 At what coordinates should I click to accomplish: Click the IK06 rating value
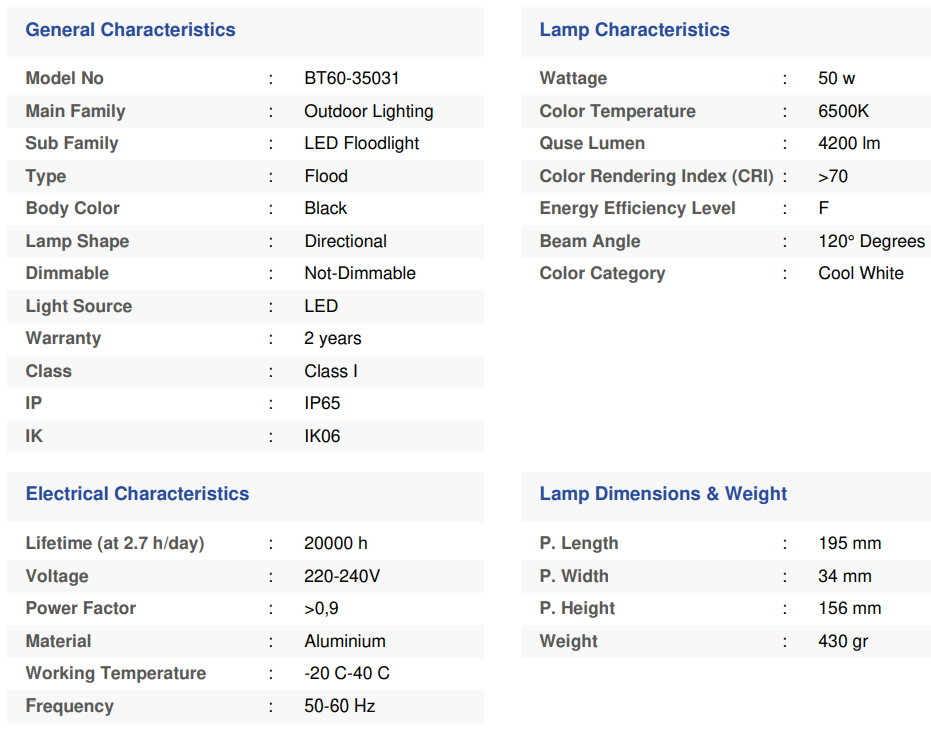coord(322,436)
